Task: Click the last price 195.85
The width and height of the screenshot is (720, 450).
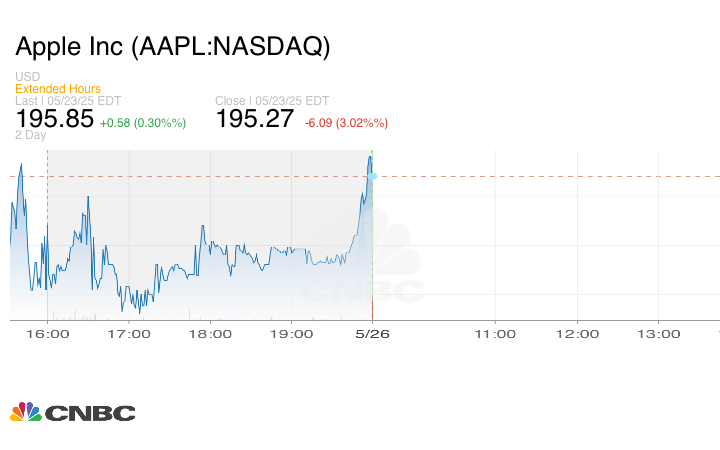Action: point(55,119)
